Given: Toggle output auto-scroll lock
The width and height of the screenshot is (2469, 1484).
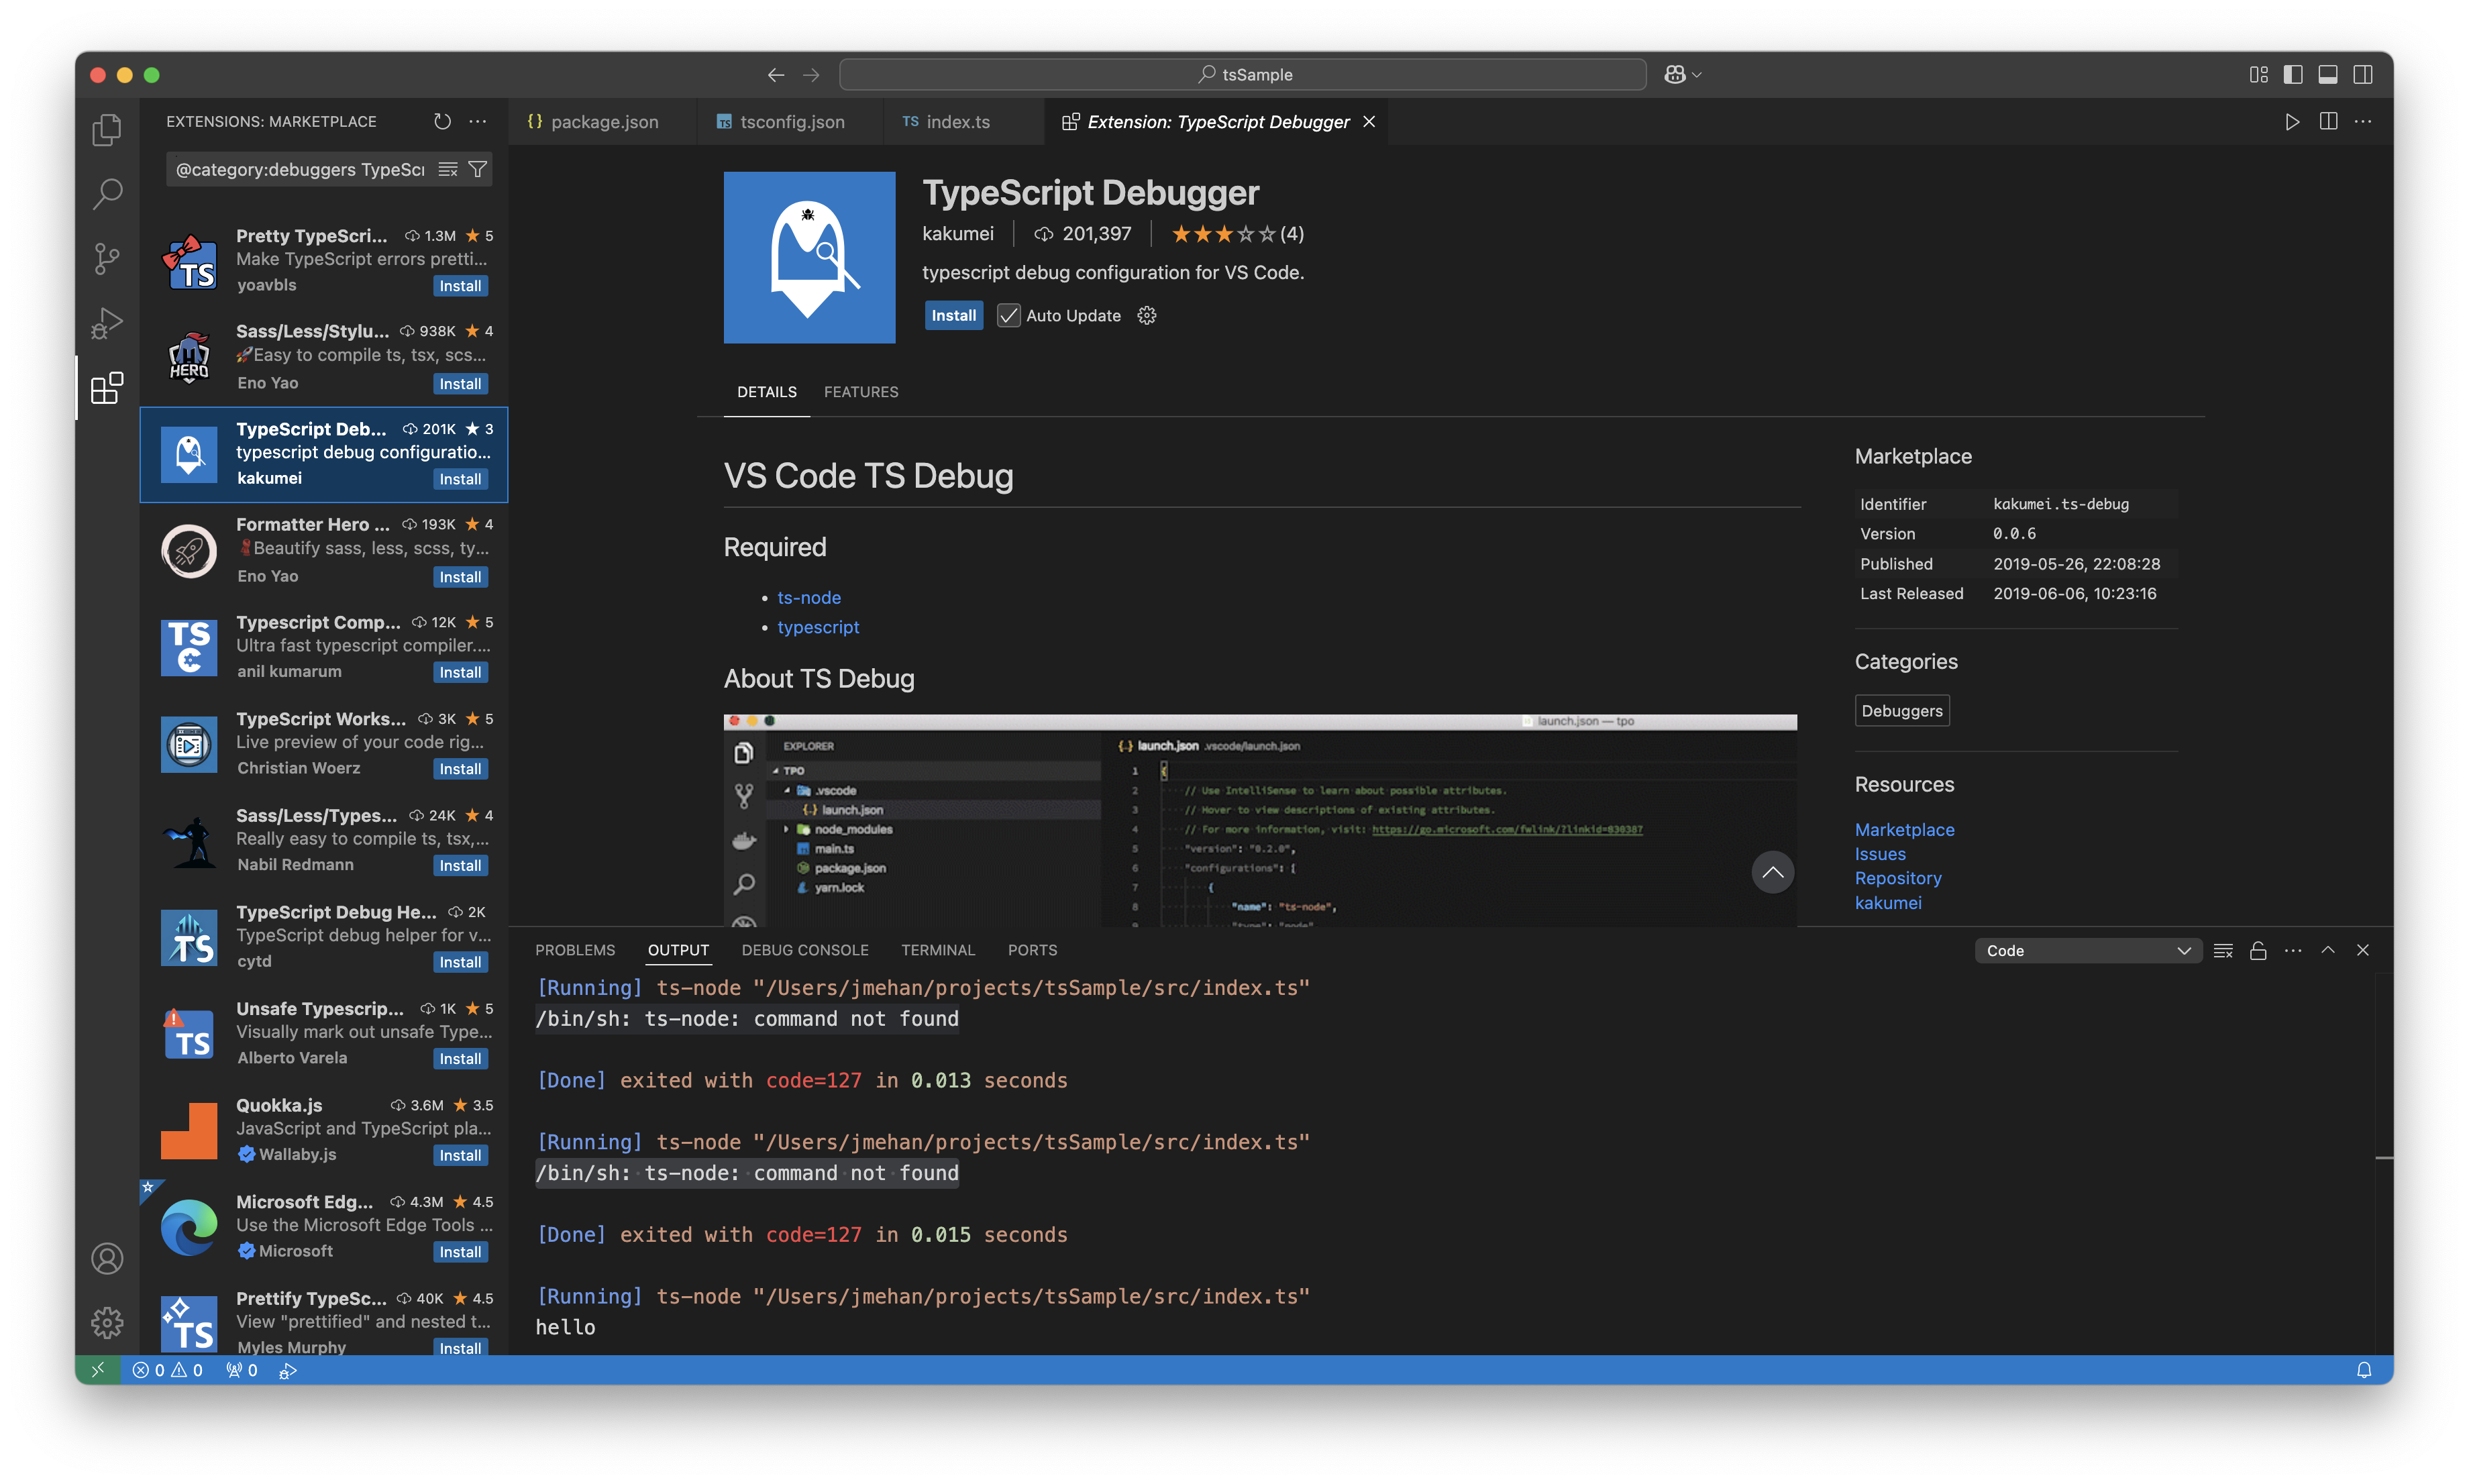Looking at the screenshot, I should (x=2258, y=950).
